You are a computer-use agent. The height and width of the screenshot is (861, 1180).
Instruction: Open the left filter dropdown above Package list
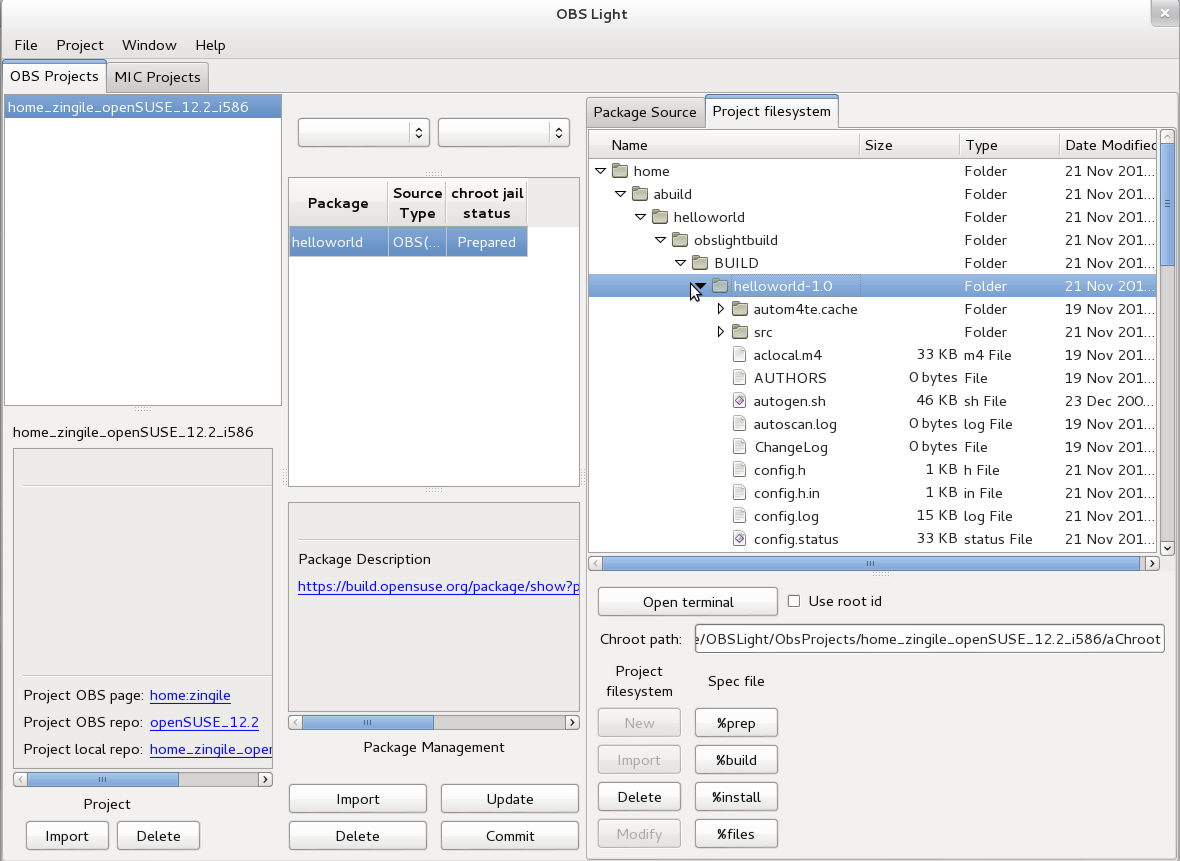coord(363,132)
